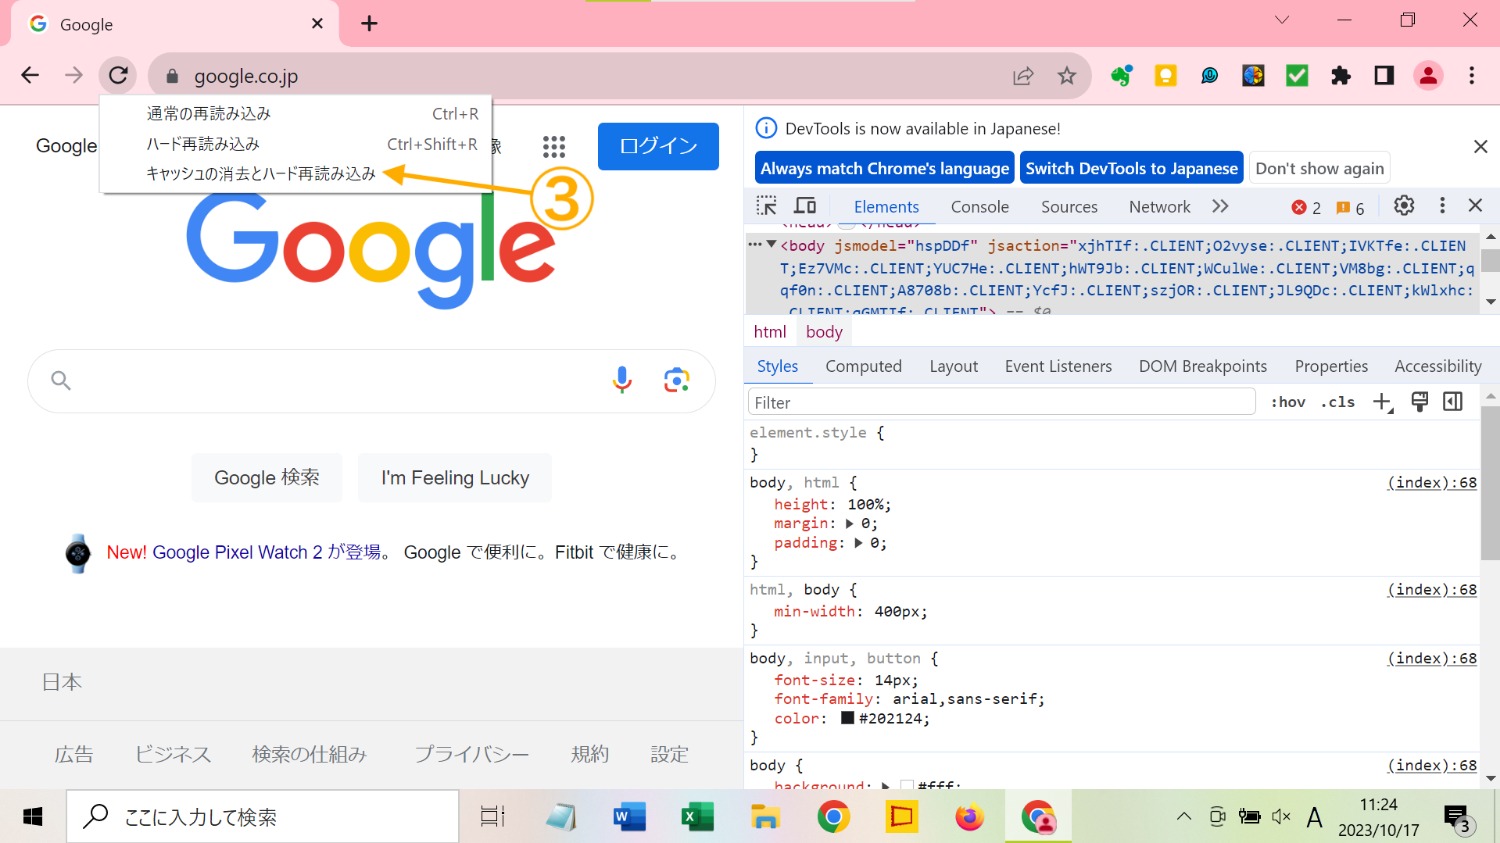Open DevTools settings gear
This screenshot has height=843, width=1500.
(1404, 205)
